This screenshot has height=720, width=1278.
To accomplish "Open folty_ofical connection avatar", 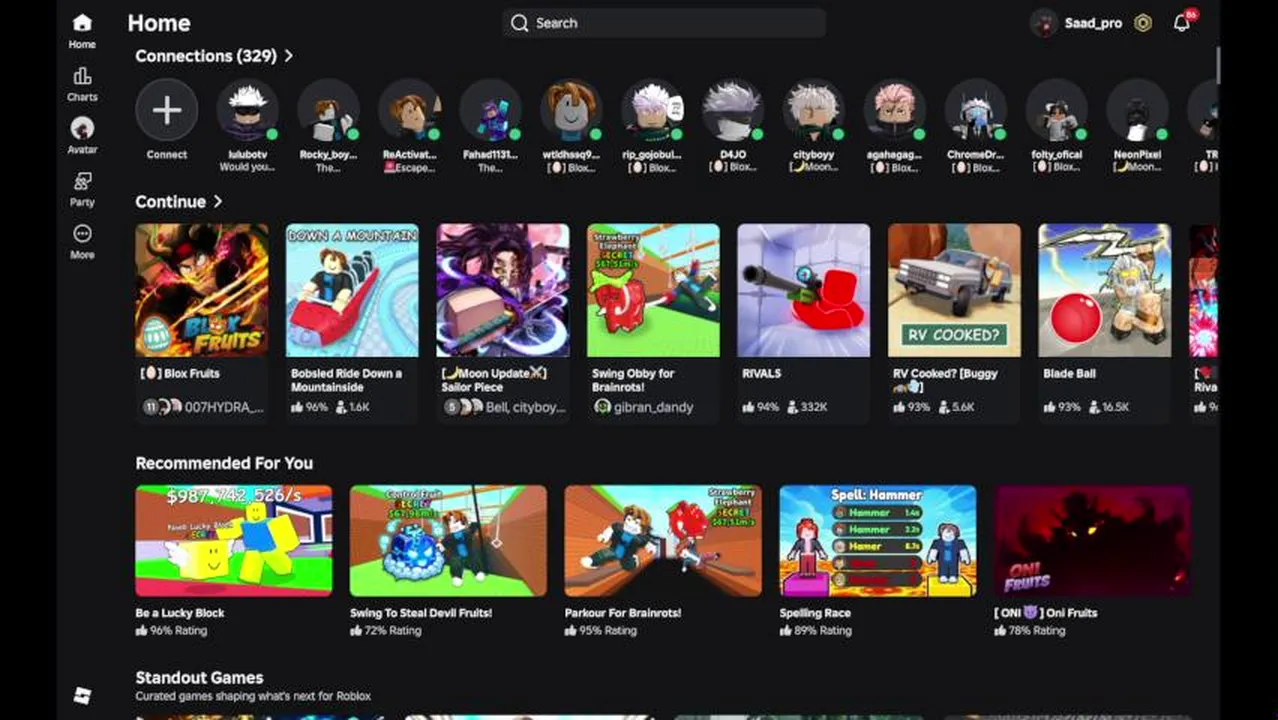I will [x=1056, y=110].
